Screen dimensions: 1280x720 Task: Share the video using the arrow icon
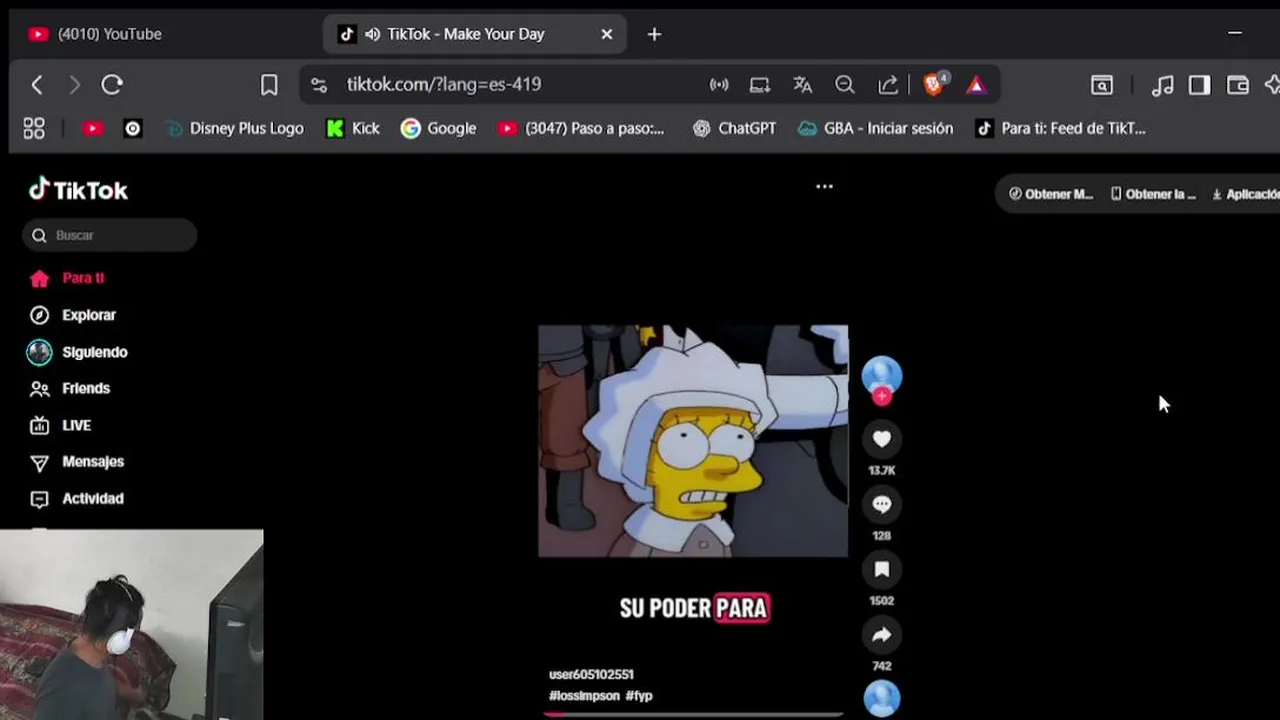tap(881, 635)
